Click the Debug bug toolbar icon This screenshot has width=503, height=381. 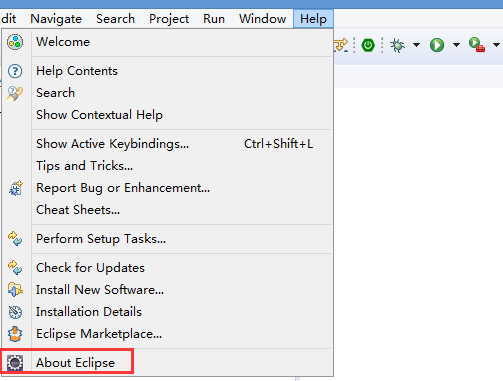coord(397,45)
